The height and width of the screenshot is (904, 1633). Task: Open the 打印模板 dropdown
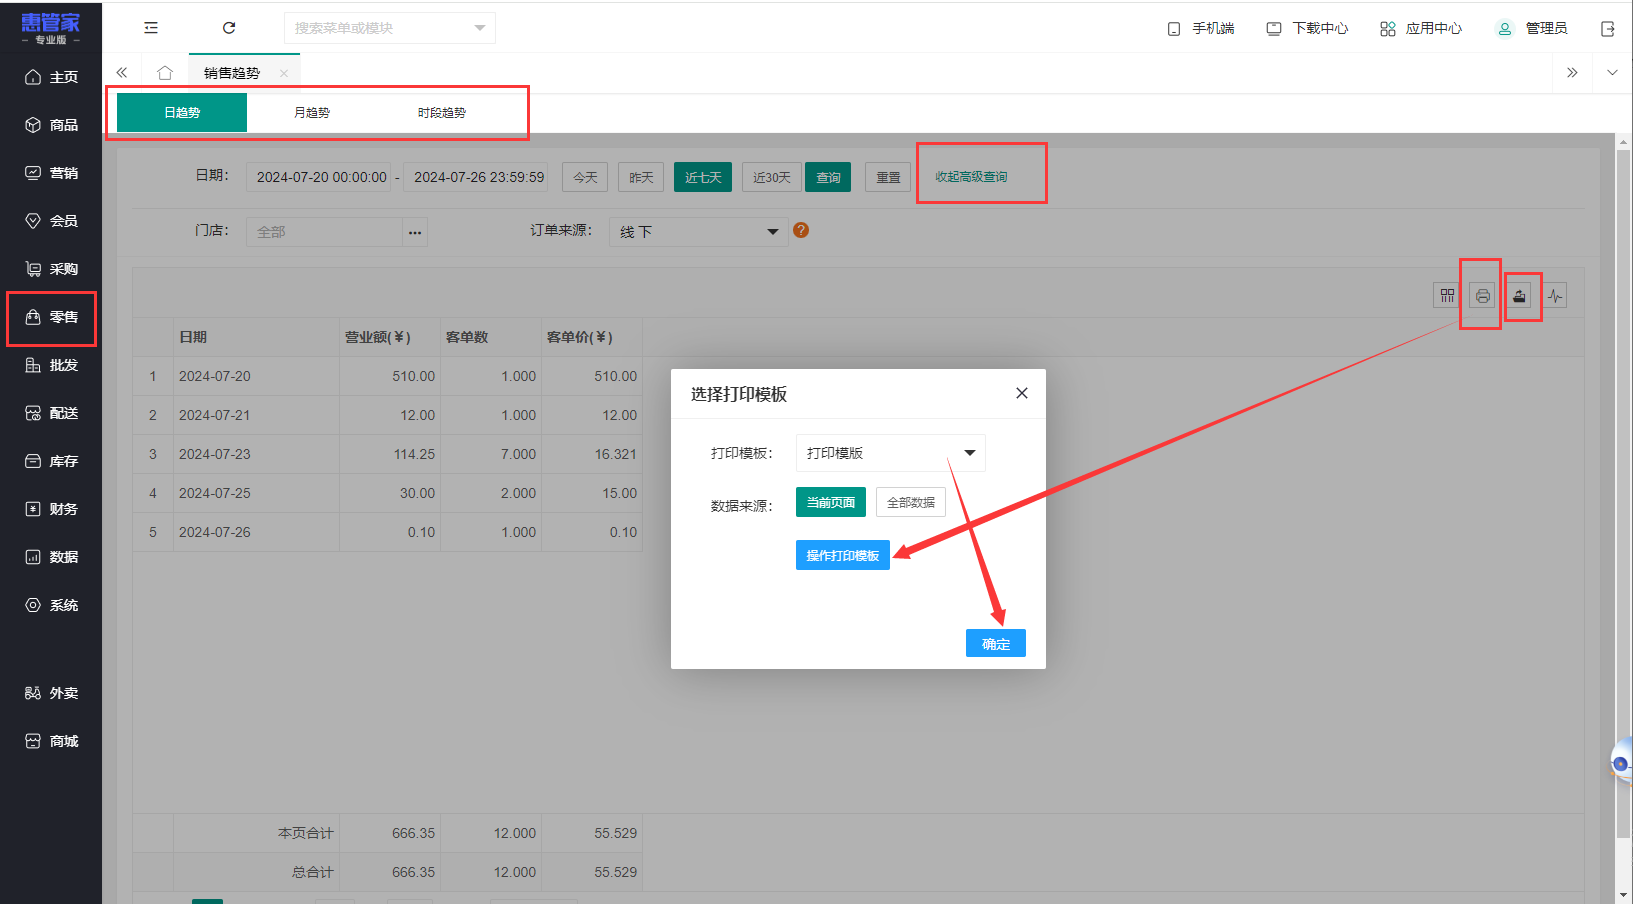891,453
